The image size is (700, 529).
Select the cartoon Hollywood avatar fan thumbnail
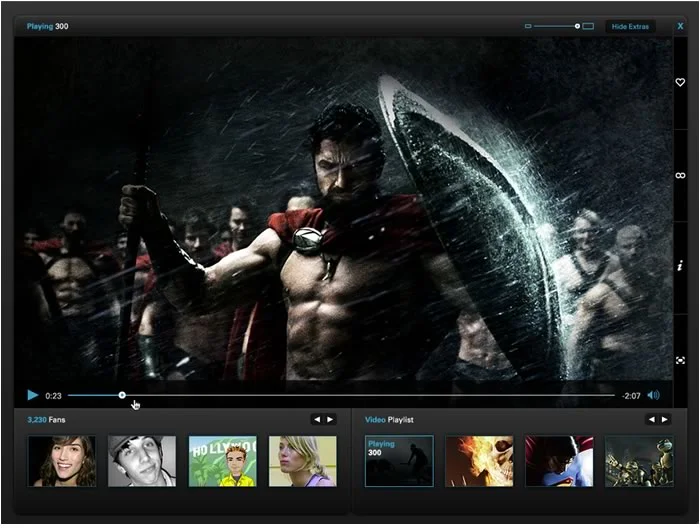tap(222, 461)
